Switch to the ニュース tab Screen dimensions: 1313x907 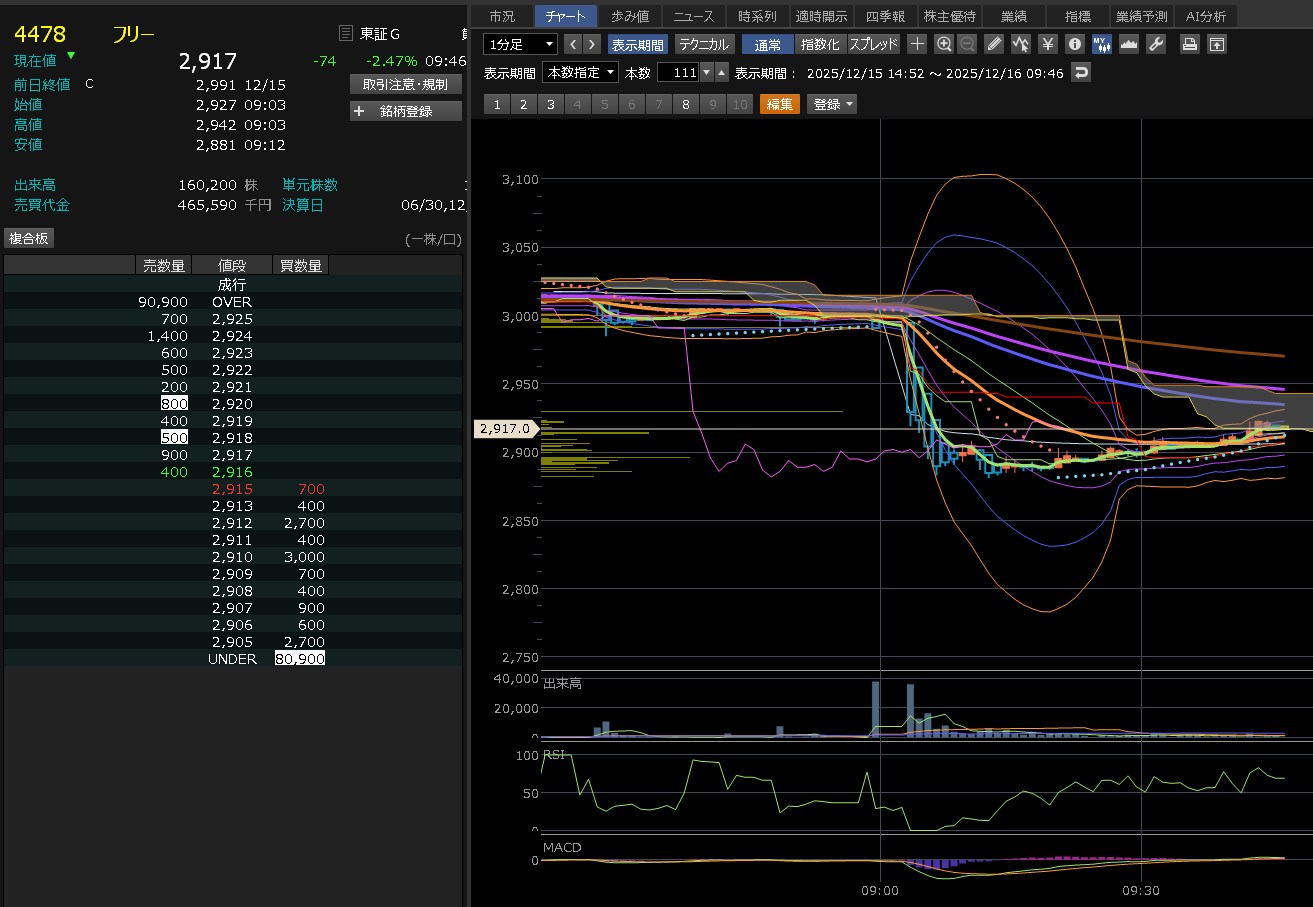(693, 16)
